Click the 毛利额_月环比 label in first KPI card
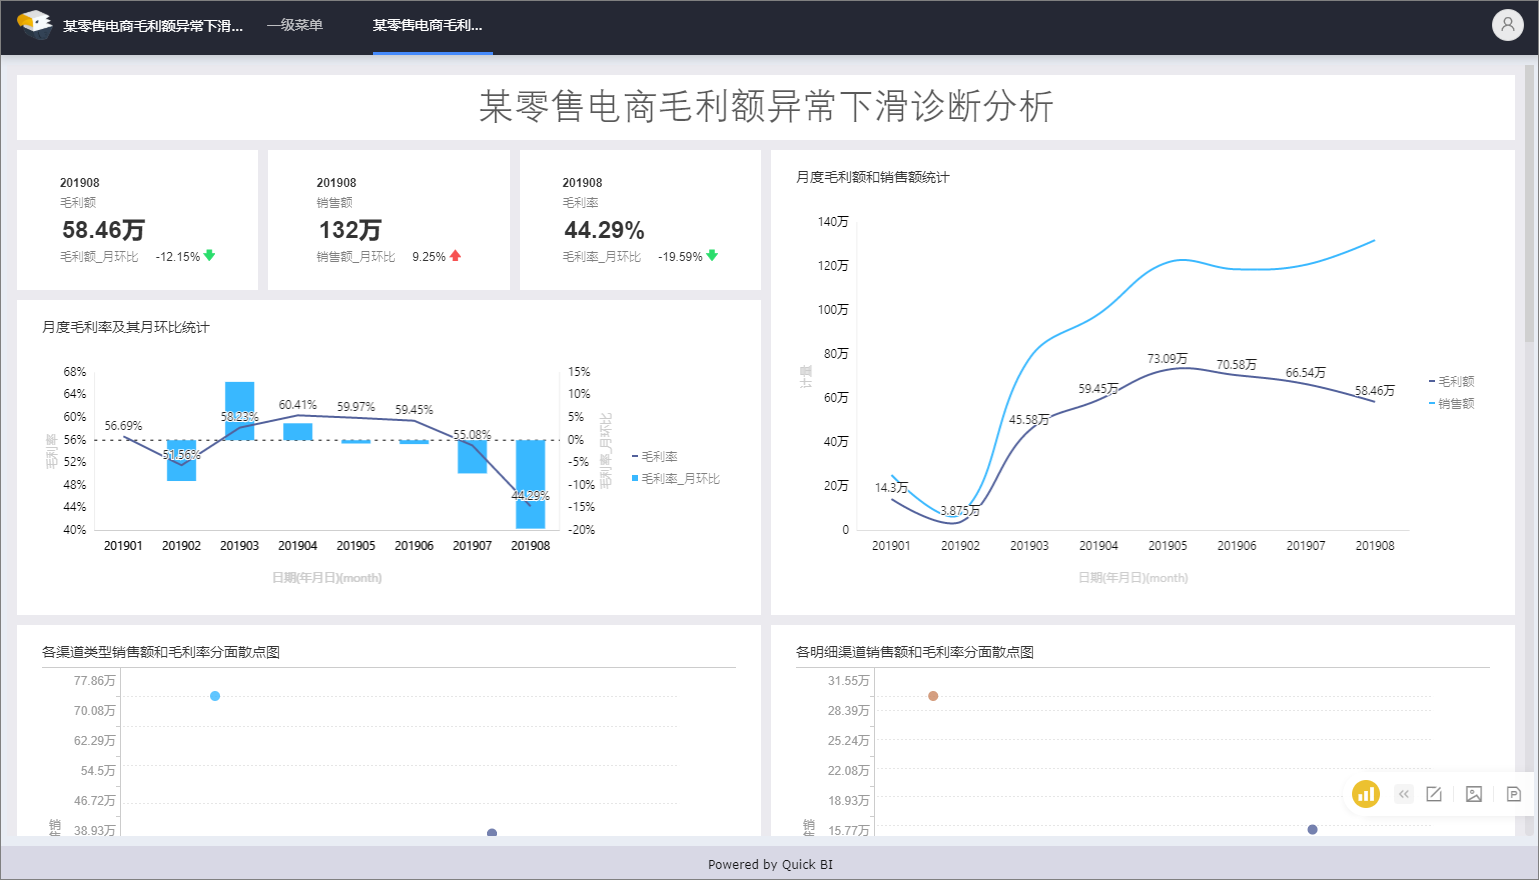The width and height of the screenshot is (1539, 880). (99, 257)
